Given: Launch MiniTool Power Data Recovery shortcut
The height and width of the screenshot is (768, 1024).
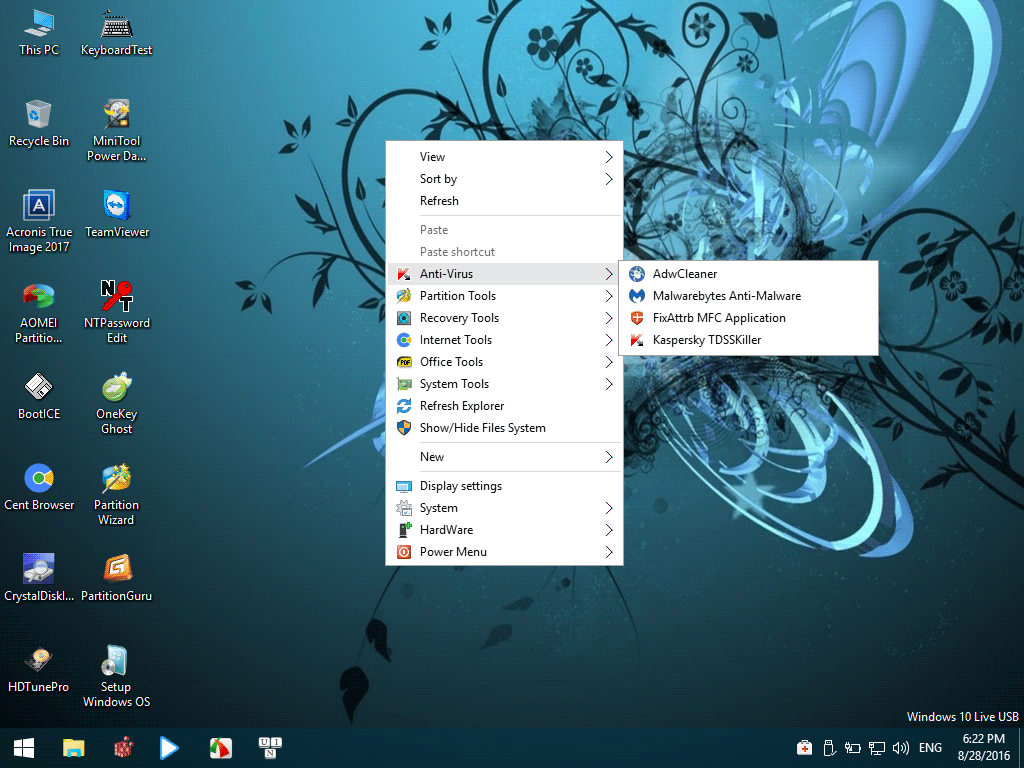Looking at the screenshot, I should (x=116, y=131).
